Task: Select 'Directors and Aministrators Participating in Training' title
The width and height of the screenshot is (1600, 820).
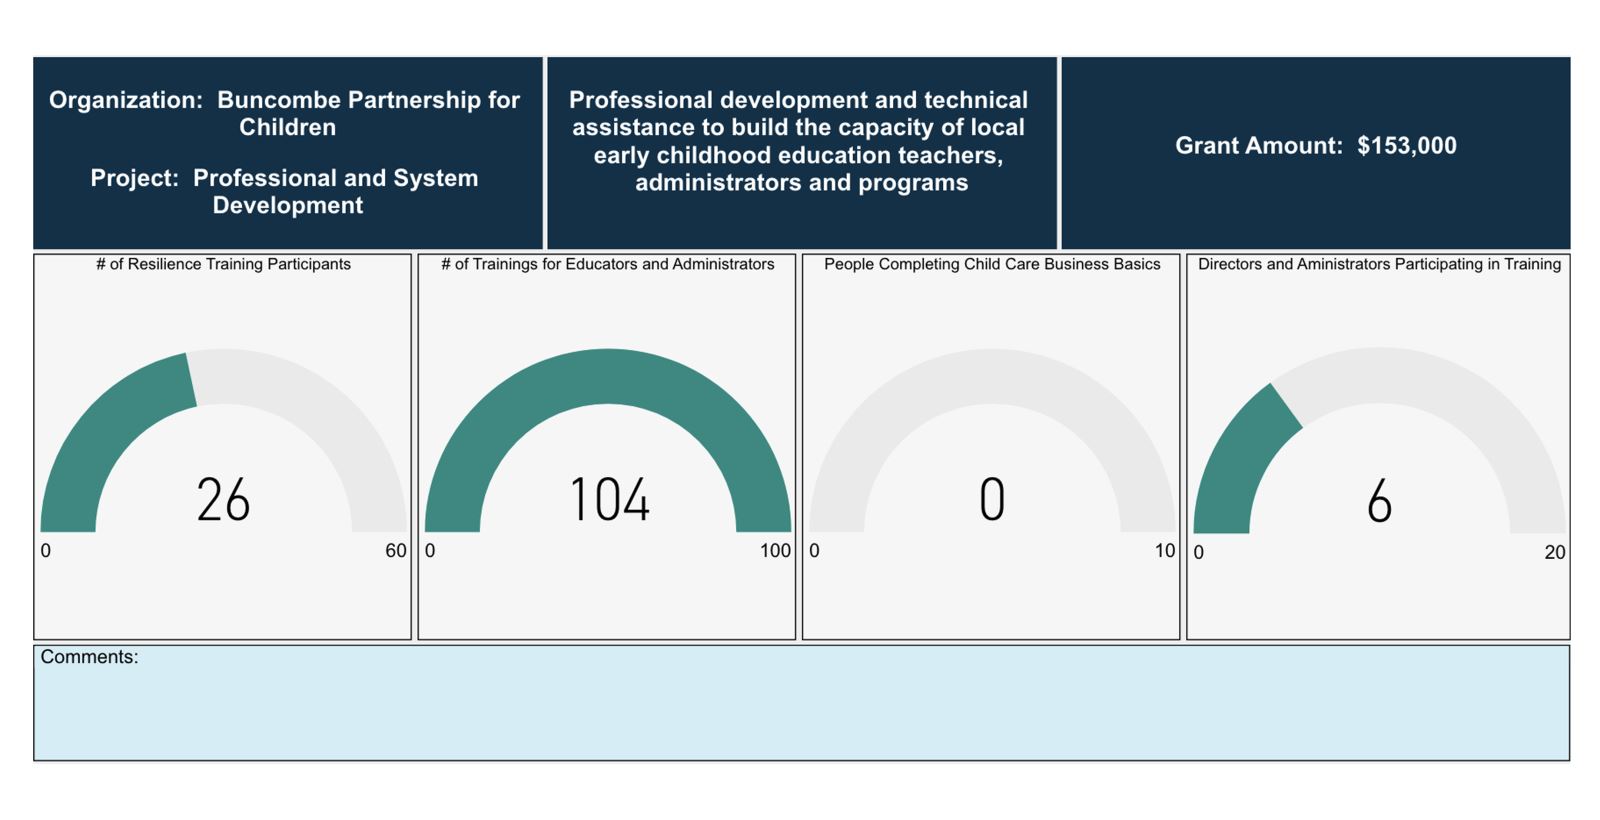Action: (x=1379, y=264)
